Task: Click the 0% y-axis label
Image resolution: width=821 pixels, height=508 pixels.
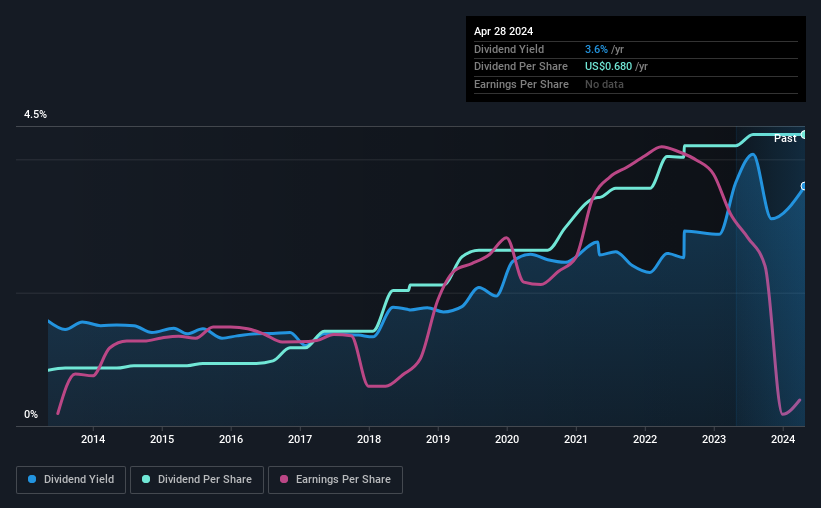Action: (31, 414)
